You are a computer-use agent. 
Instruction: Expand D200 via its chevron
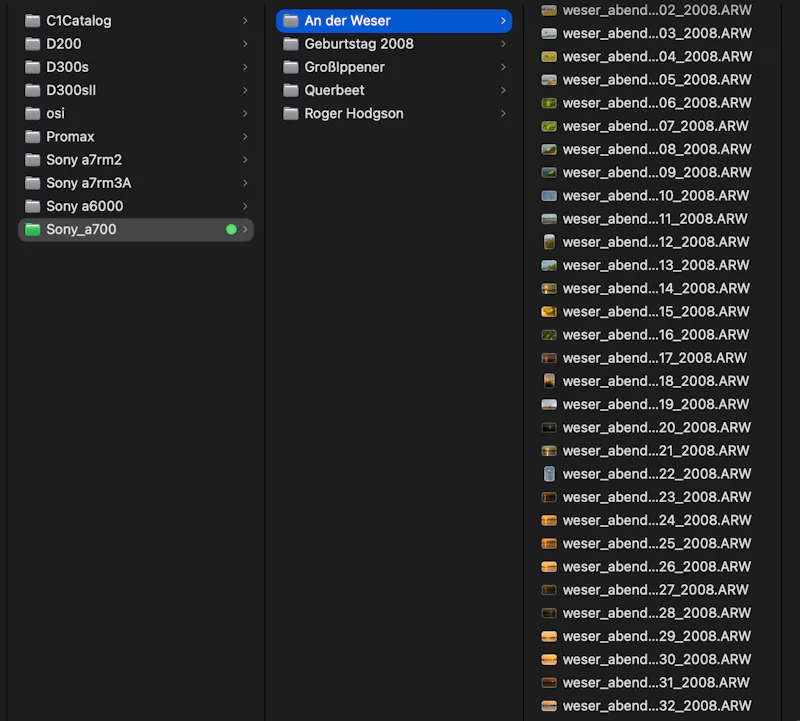click(x=245, y=44)
